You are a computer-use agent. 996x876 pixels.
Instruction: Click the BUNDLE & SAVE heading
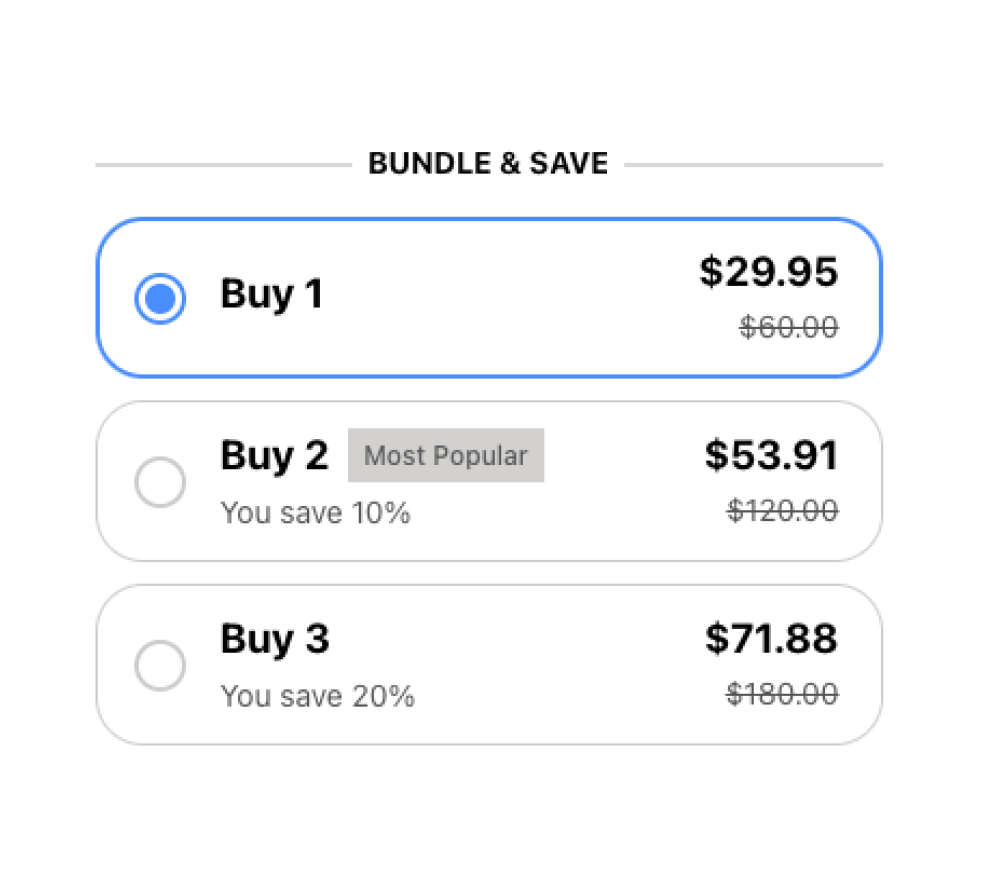(488, 164)
